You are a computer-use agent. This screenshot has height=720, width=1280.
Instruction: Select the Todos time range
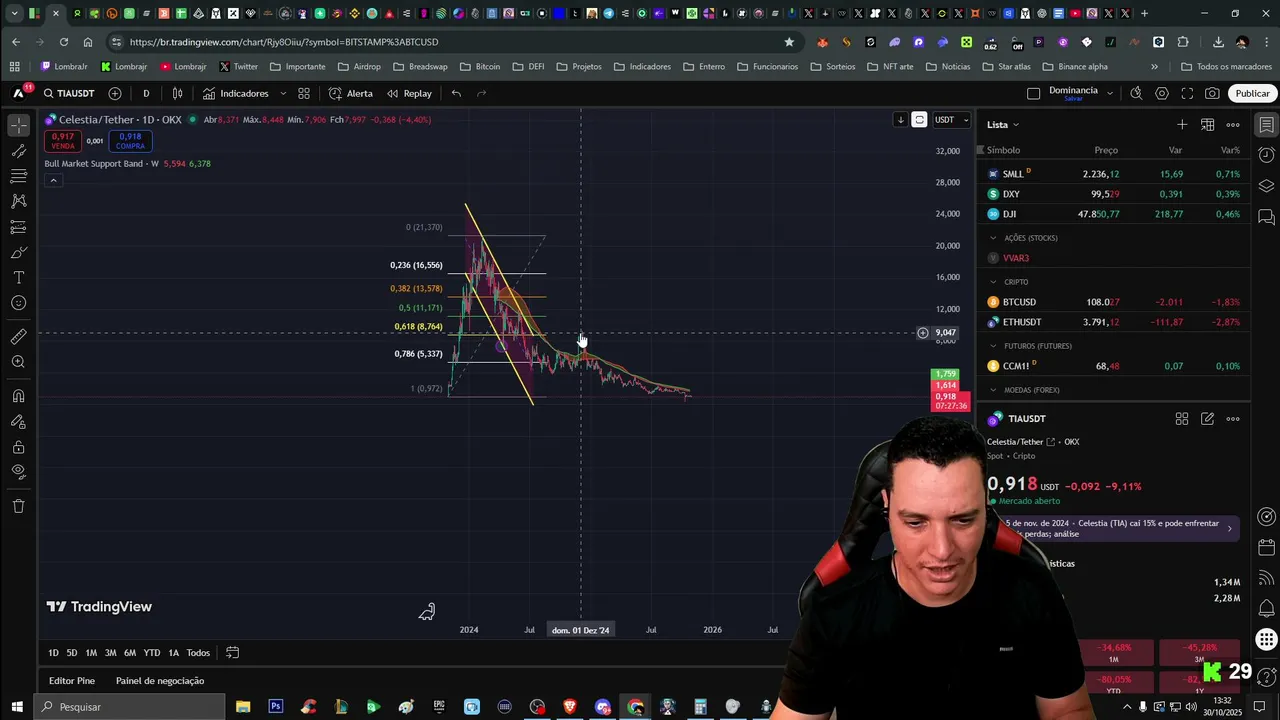point(198,653)
